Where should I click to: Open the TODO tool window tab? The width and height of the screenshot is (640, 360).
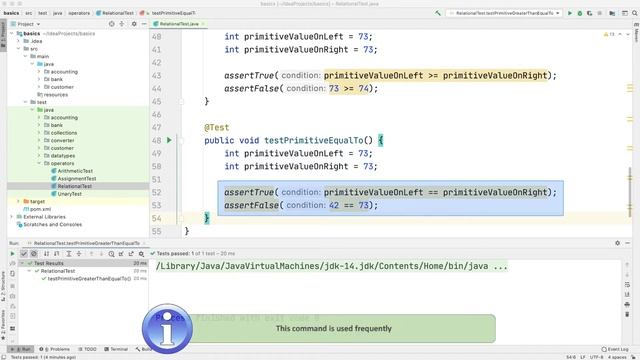87,349
